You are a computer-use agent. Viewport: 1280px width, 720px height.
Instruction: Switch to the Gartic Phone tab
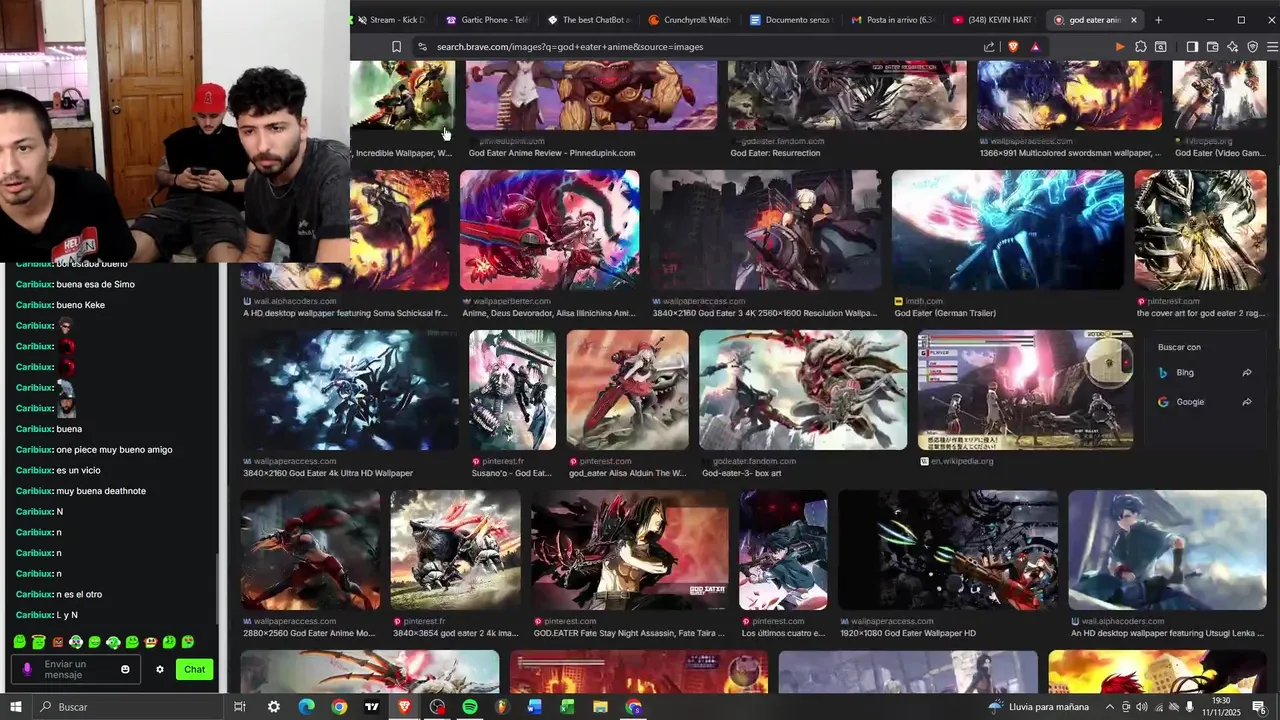[x=487, y=20]
